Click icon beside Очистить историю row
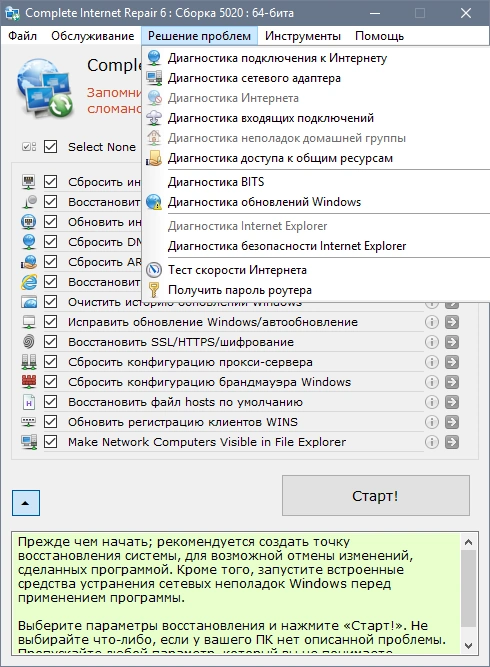Image resolution: width=490 pixels, height=667 pixels. click(x=29, y=302)
